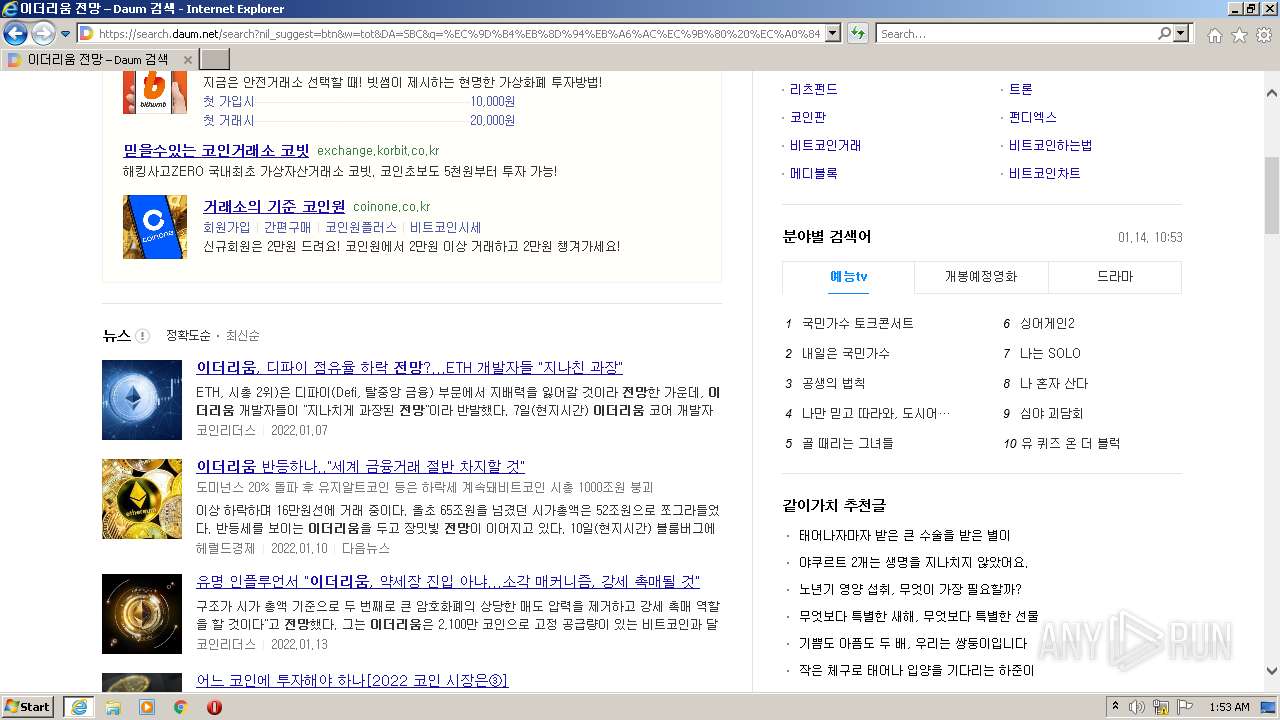Open the 이더리움 반등하나 news headline
Viewport: 1280px width, 720px height.
click(x=361, y=467)
